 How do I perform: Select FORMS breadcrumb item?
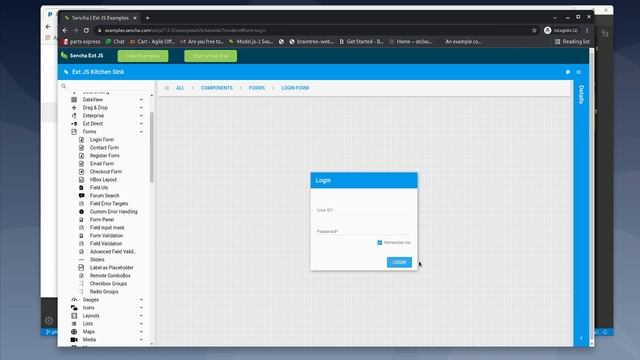point(257,88)
